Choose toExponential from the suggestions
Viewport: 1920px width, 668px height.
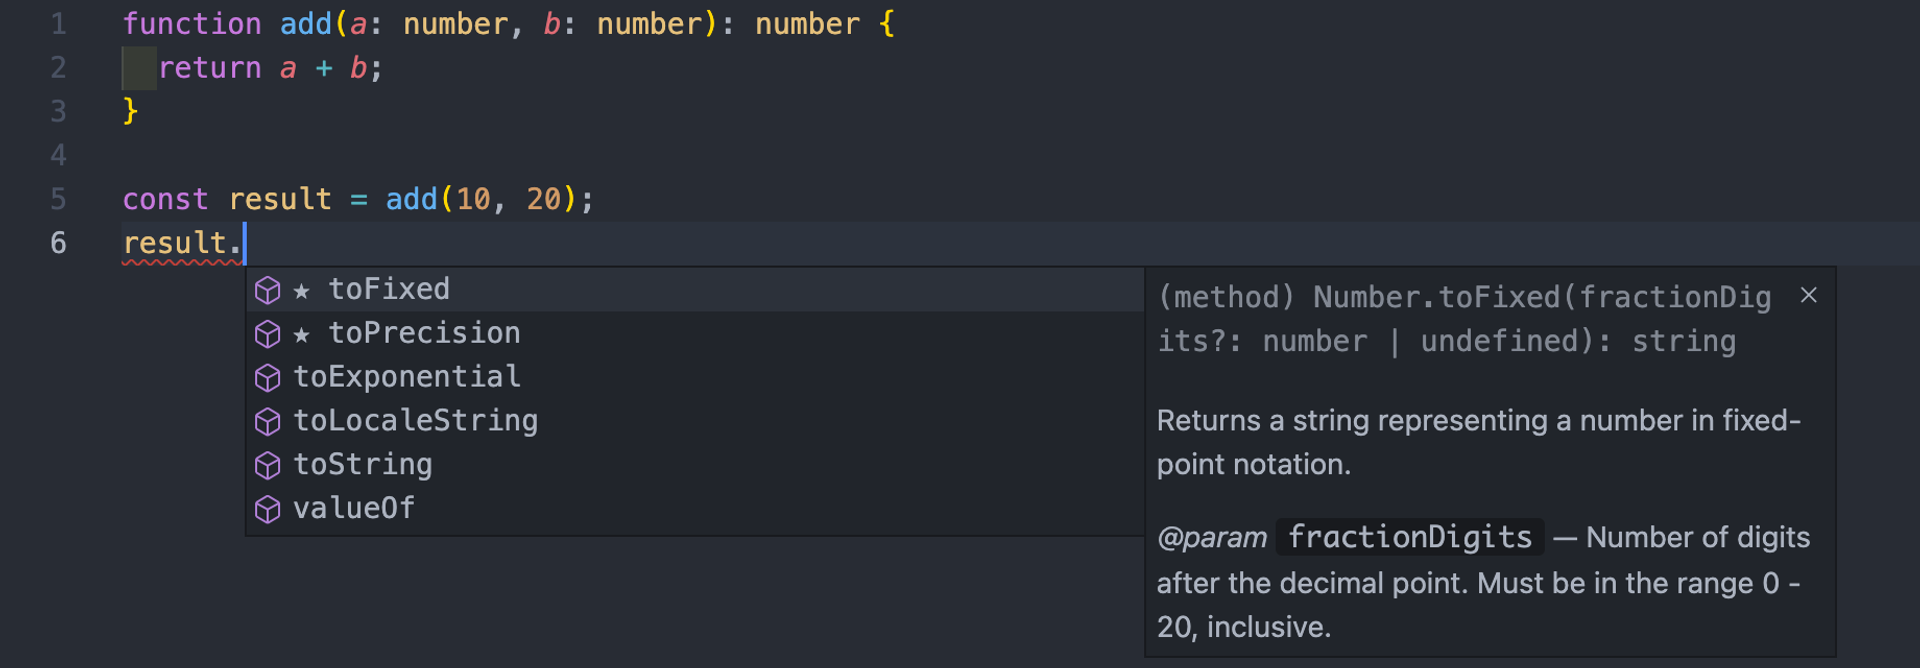[695, 378]
